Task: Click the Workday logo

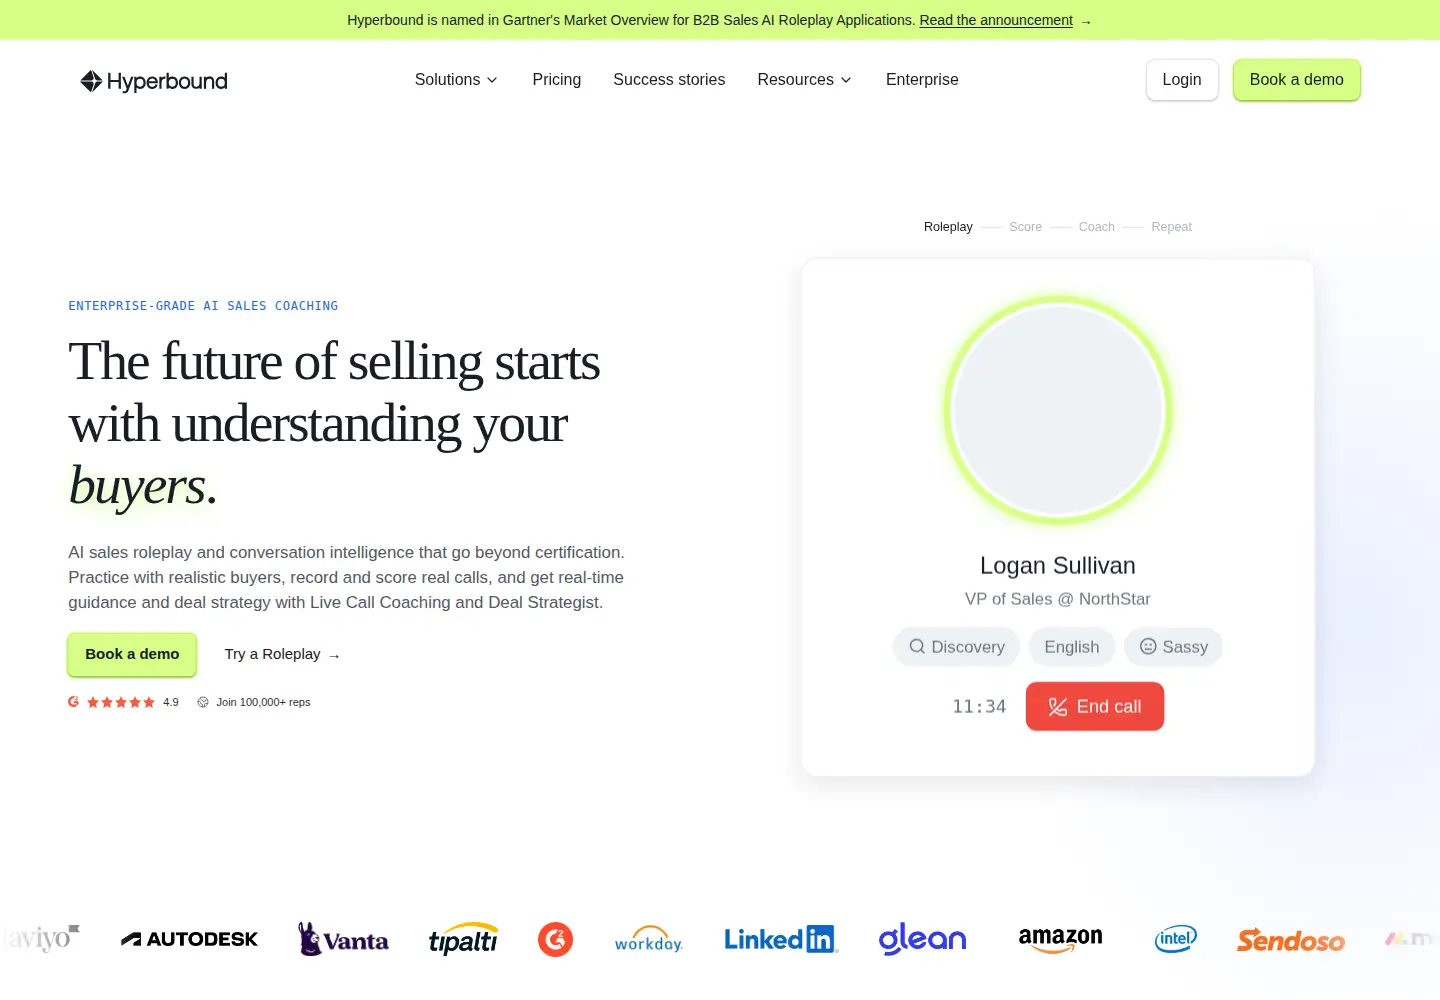Action: (x=649, y=939)
